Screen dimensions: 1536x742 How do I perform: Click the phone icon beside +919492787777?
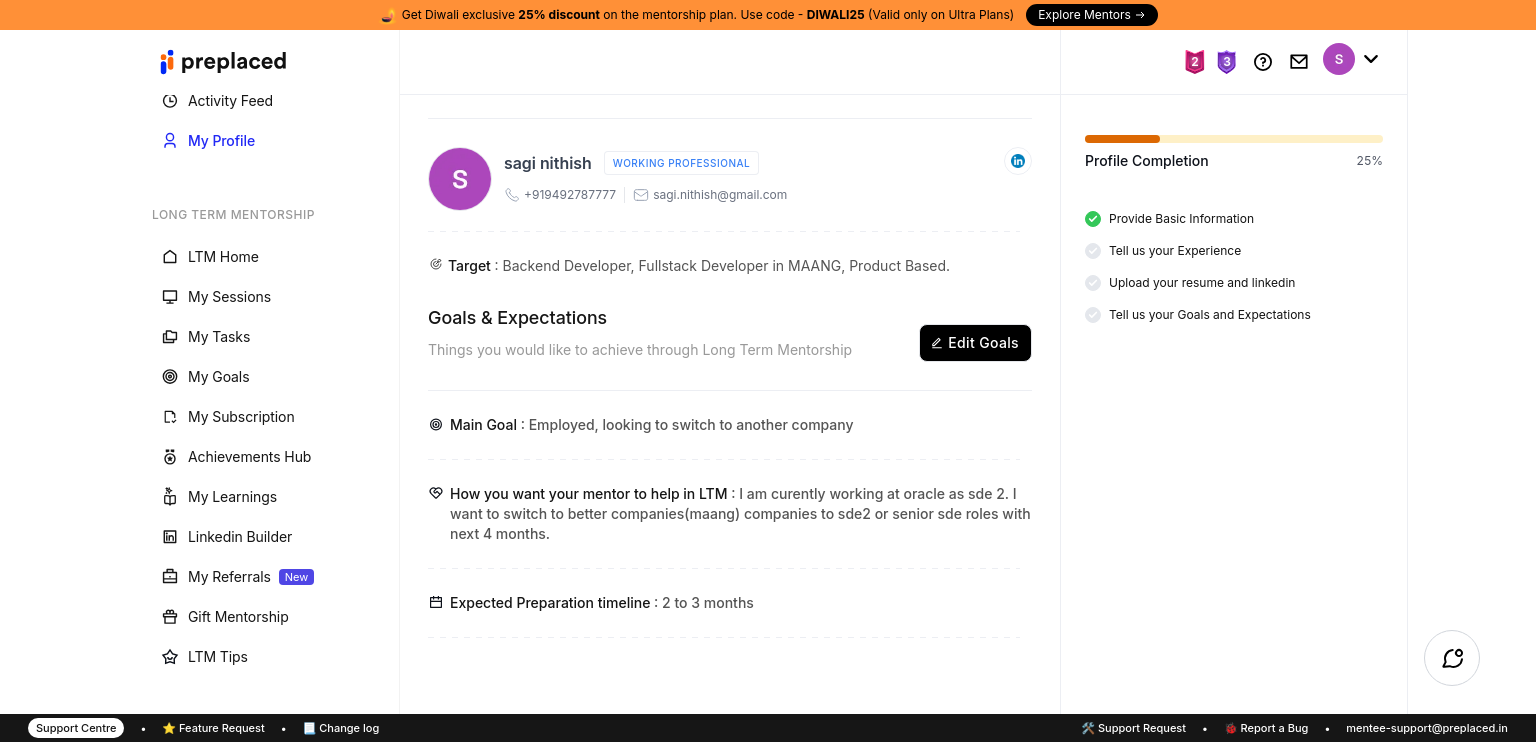coord(512,195)
